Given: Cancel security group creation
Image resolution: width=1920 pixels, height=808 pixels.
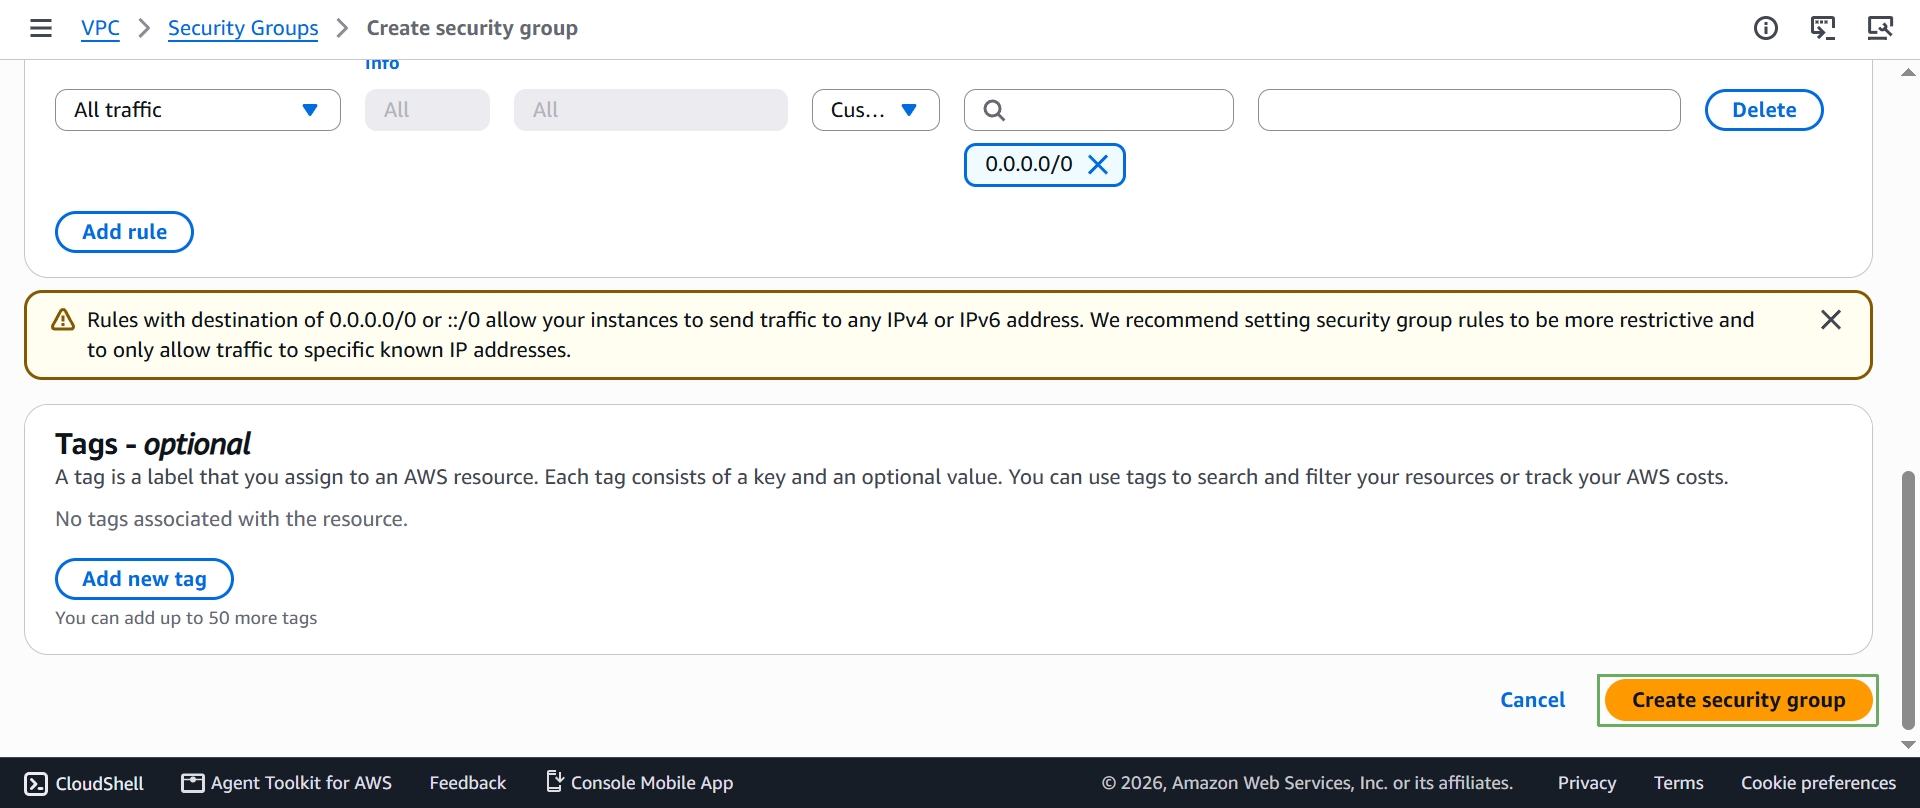Looking at the screenshot, I should (1533, 700).
